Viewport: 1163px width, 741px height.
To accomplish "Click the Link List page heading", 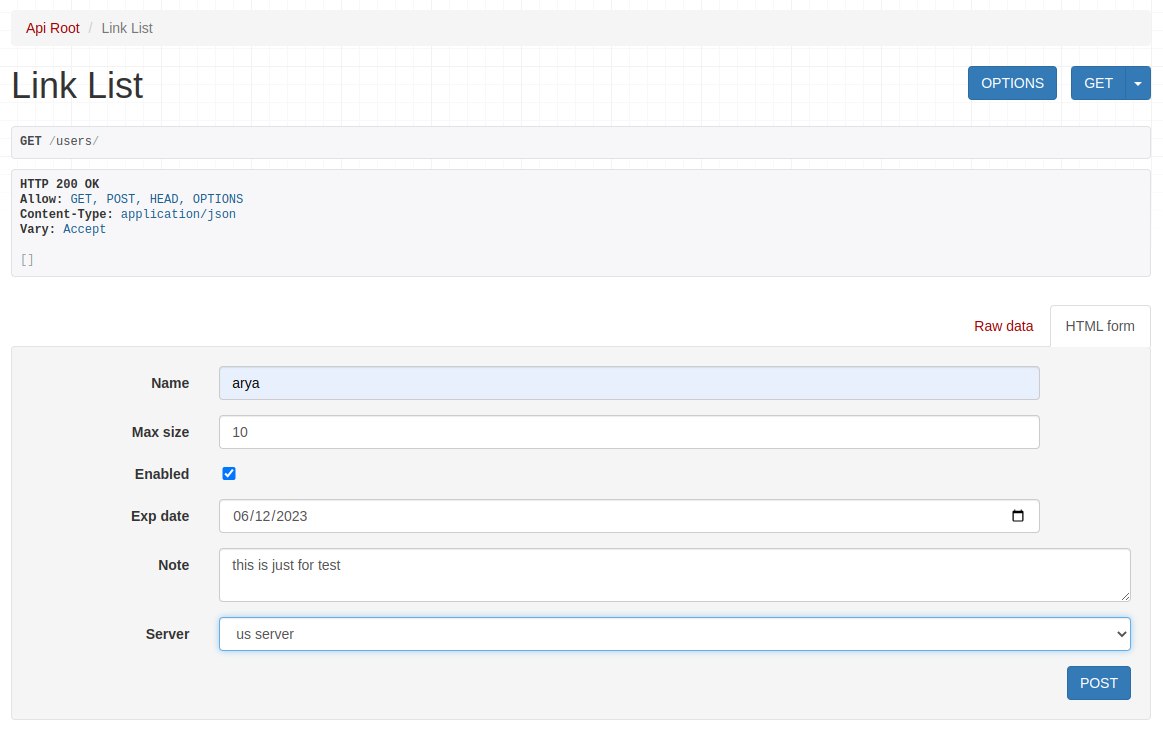I will pos(77,85).
